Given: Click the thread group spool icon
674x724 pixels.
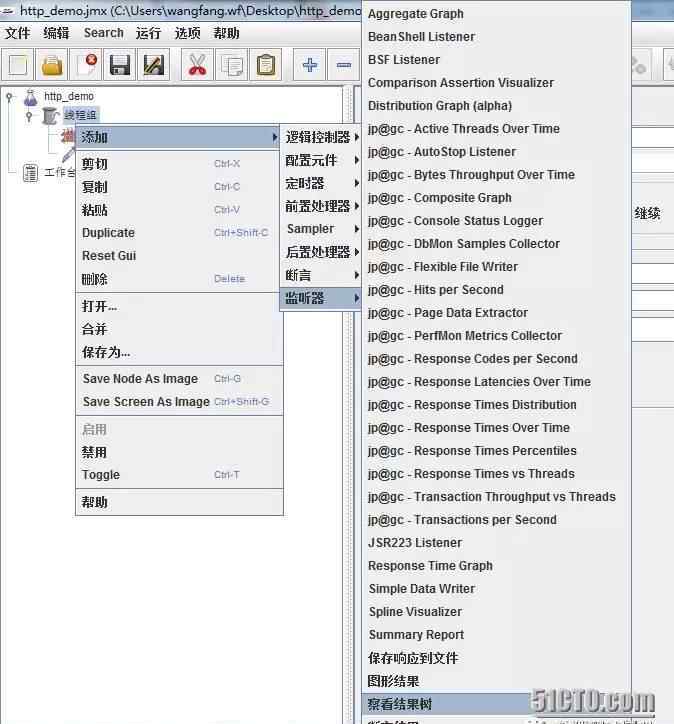Looking at the screenshot, I should point(50,115).
